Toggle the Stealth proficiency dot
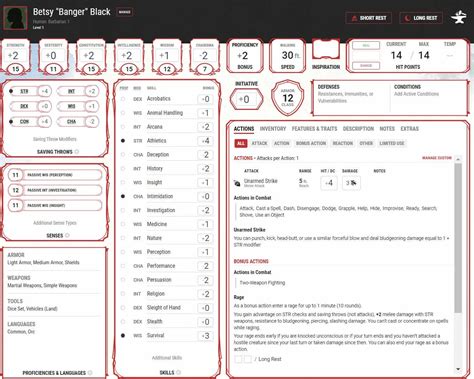The width and height of the screenshot is (474, 379). [123, 321]
